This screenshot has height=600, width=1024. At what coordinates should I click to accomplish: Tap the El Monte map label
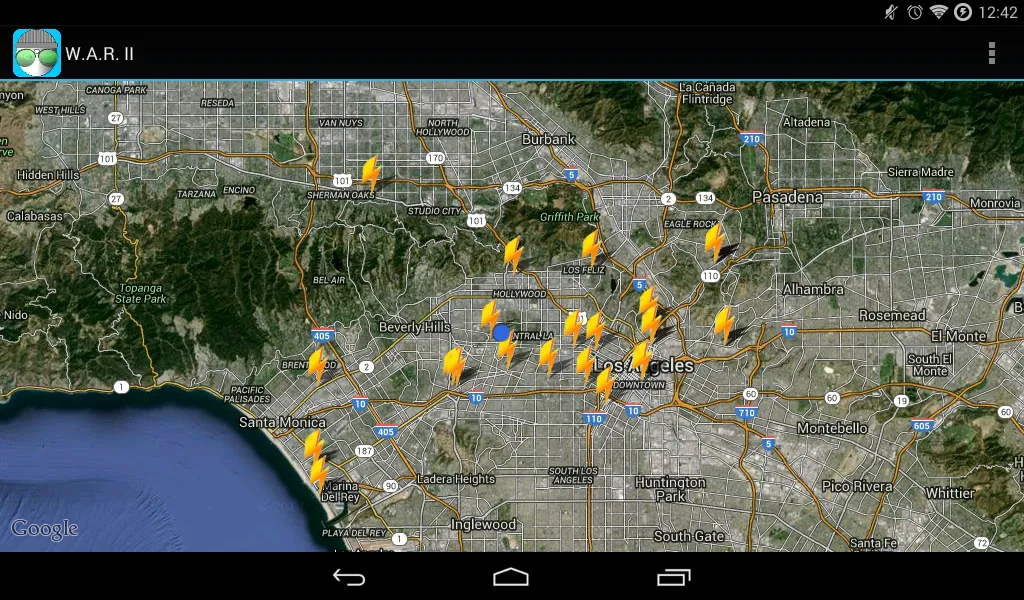(958, 336)
